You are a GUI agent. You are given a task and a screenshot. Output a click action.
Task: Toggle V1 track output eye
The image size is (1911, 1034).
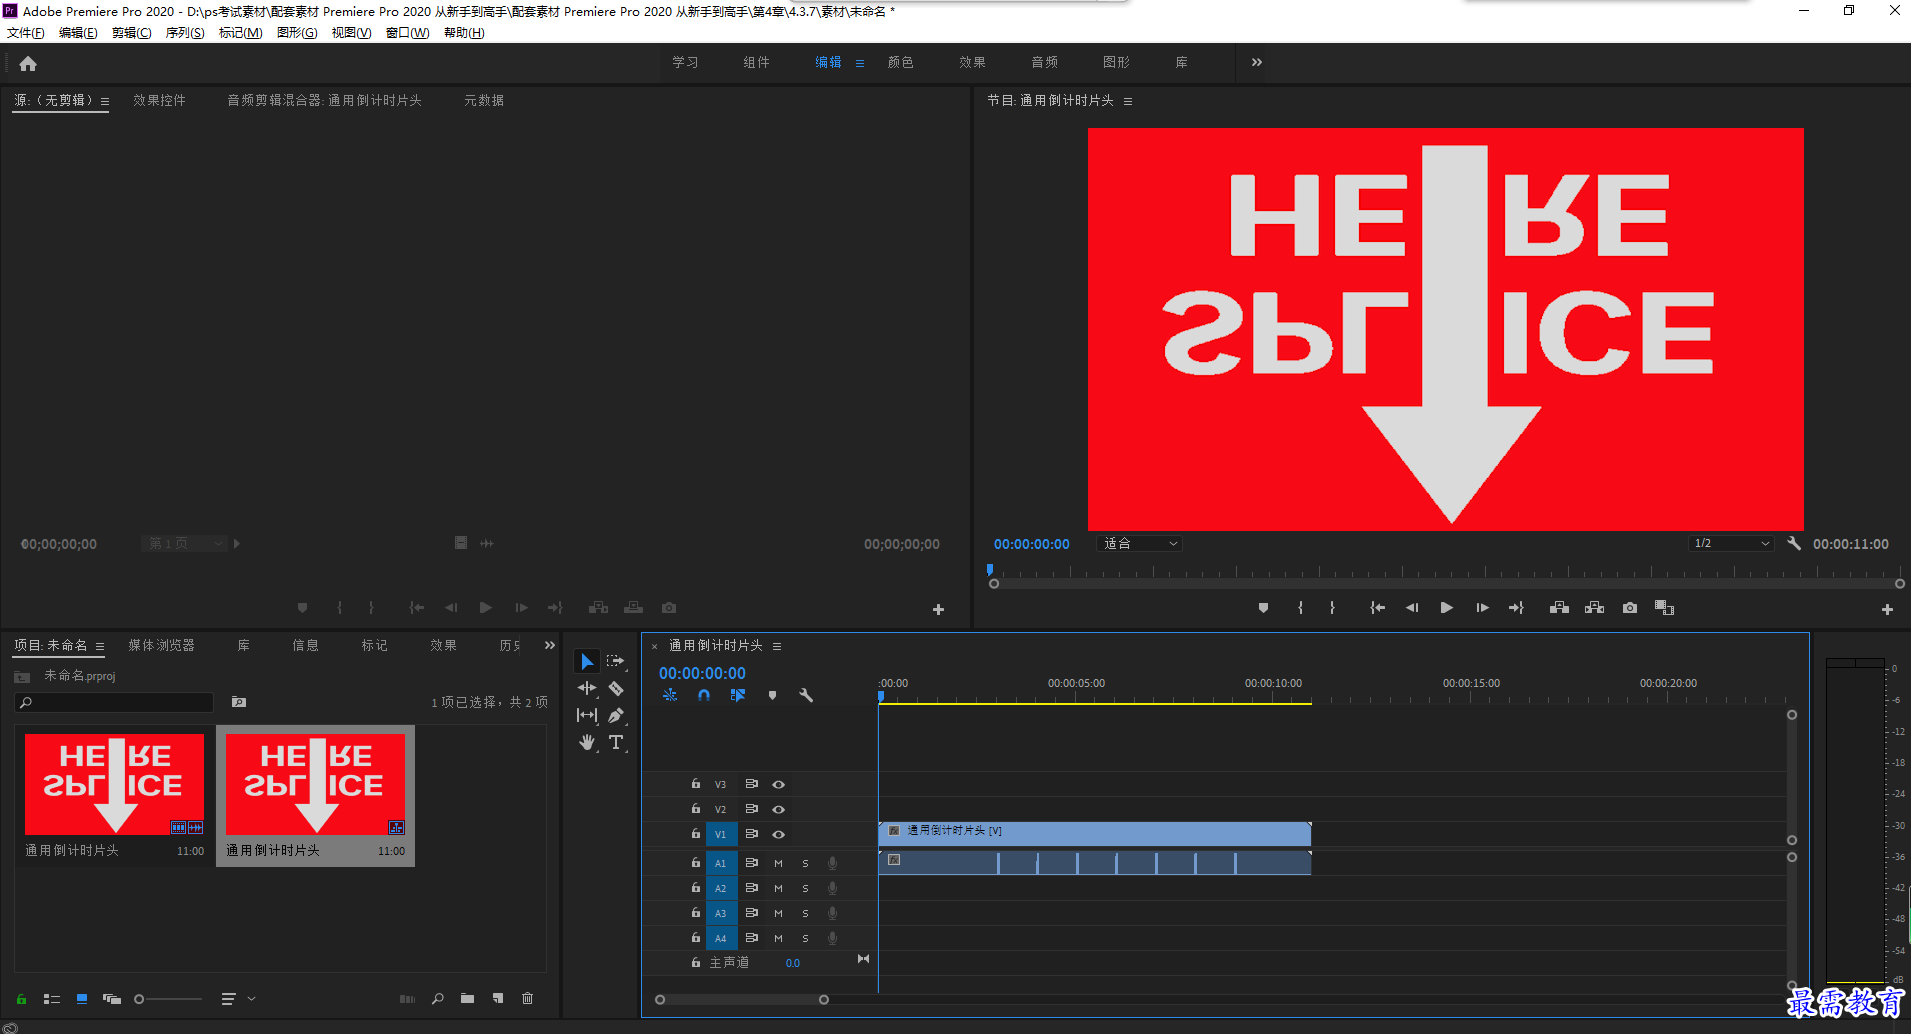[778, 834]
